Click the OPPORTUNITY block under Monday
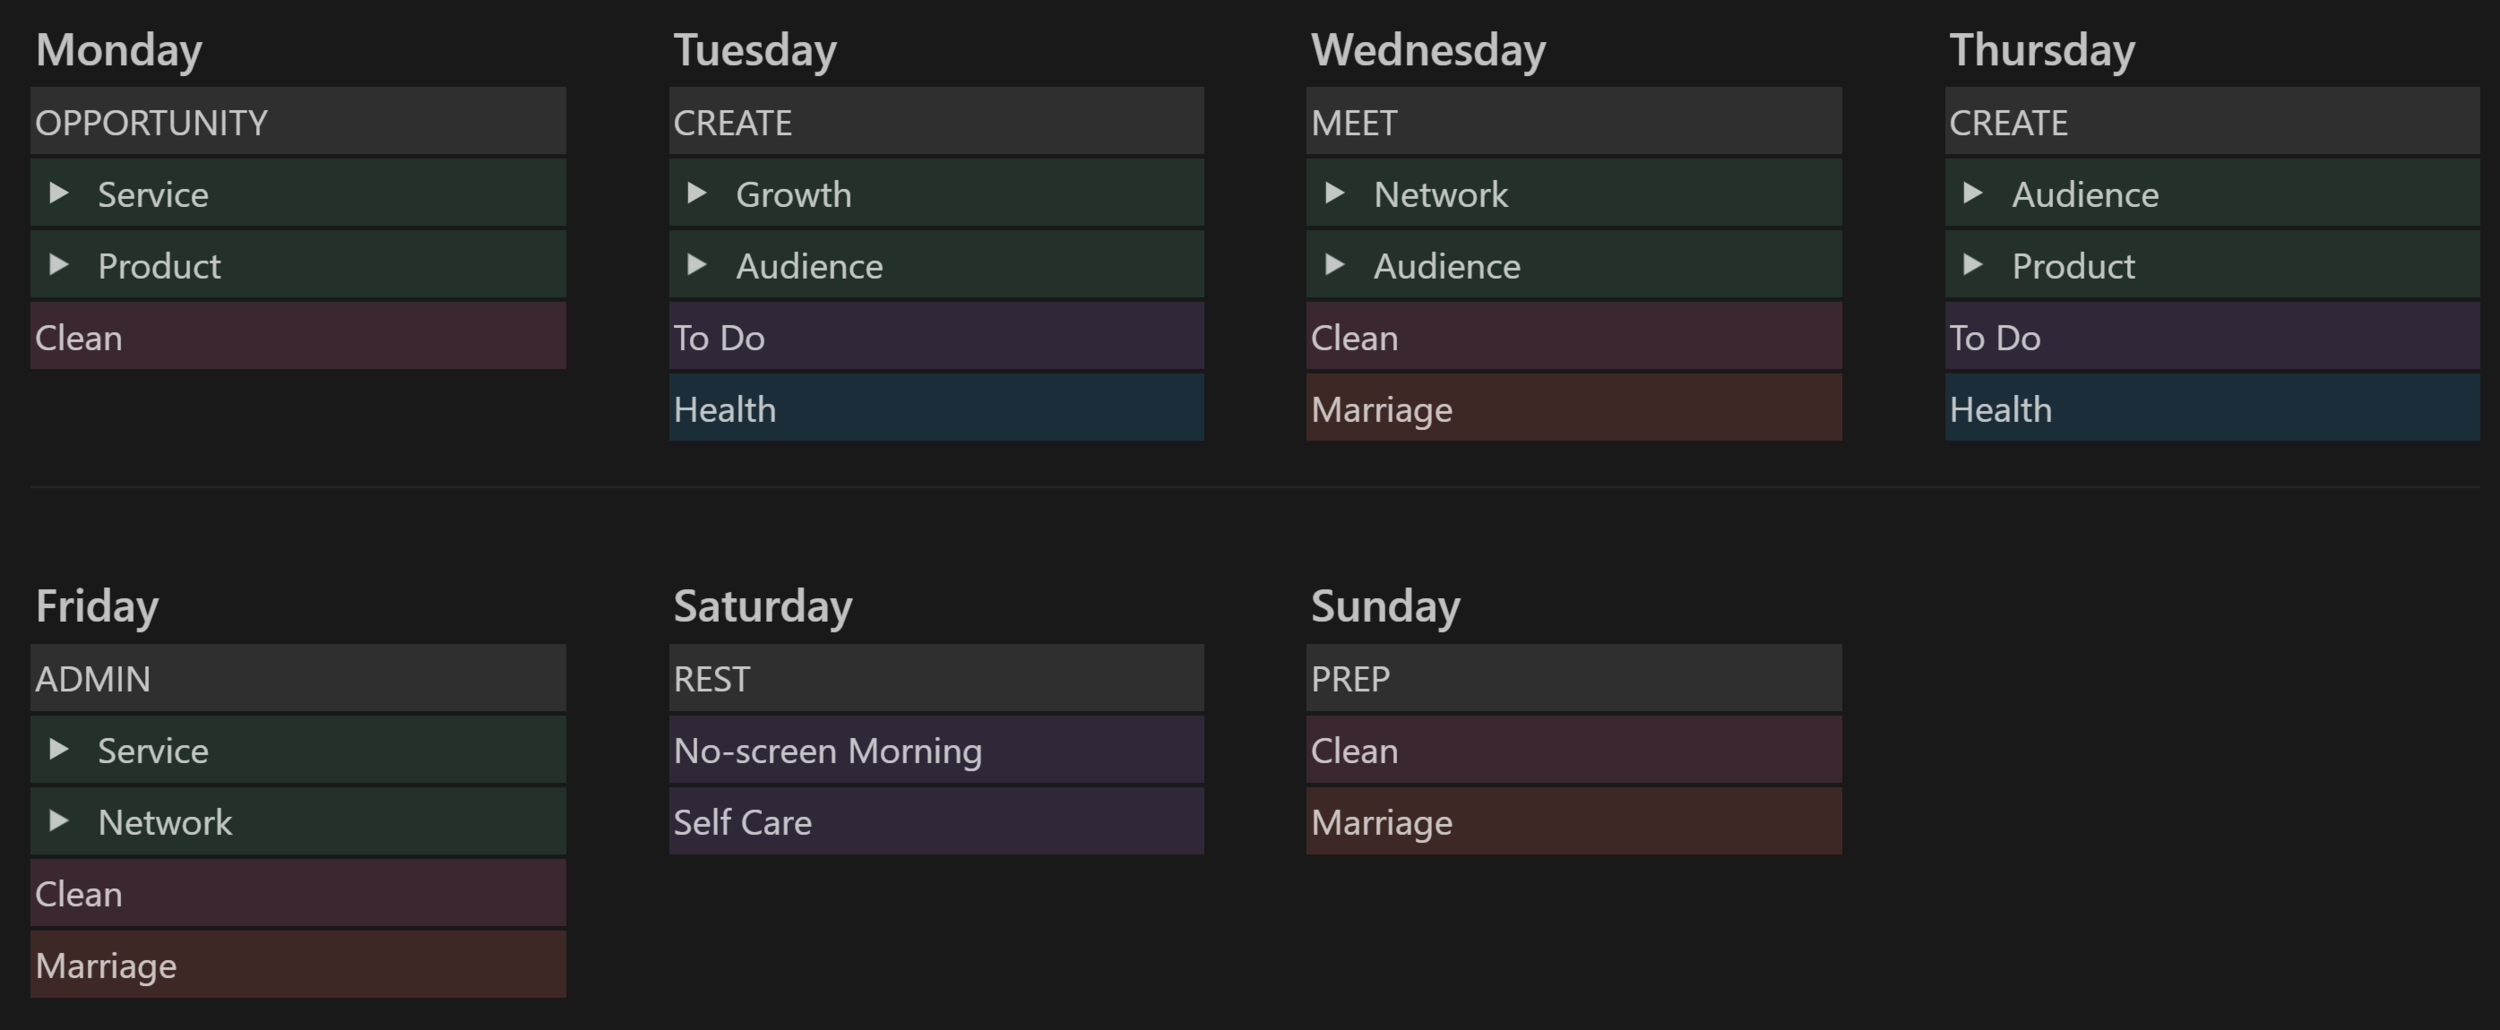2500x1030 pixels. tap(298, 121)
